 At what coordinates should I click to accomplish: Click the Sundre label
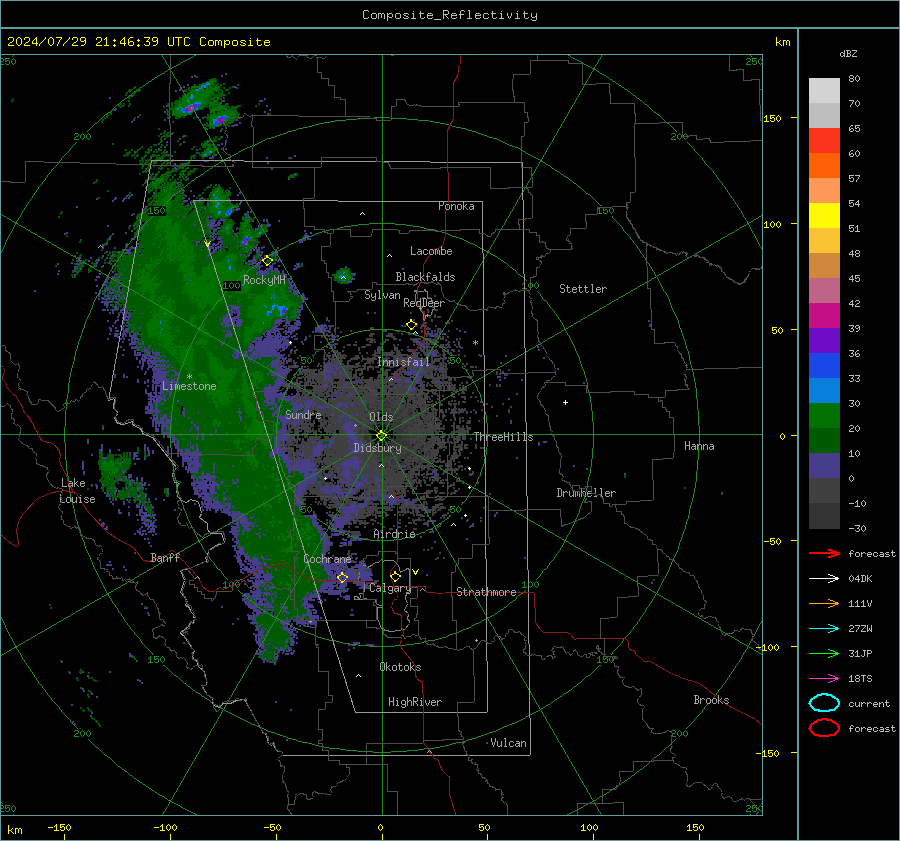(303, 414)
